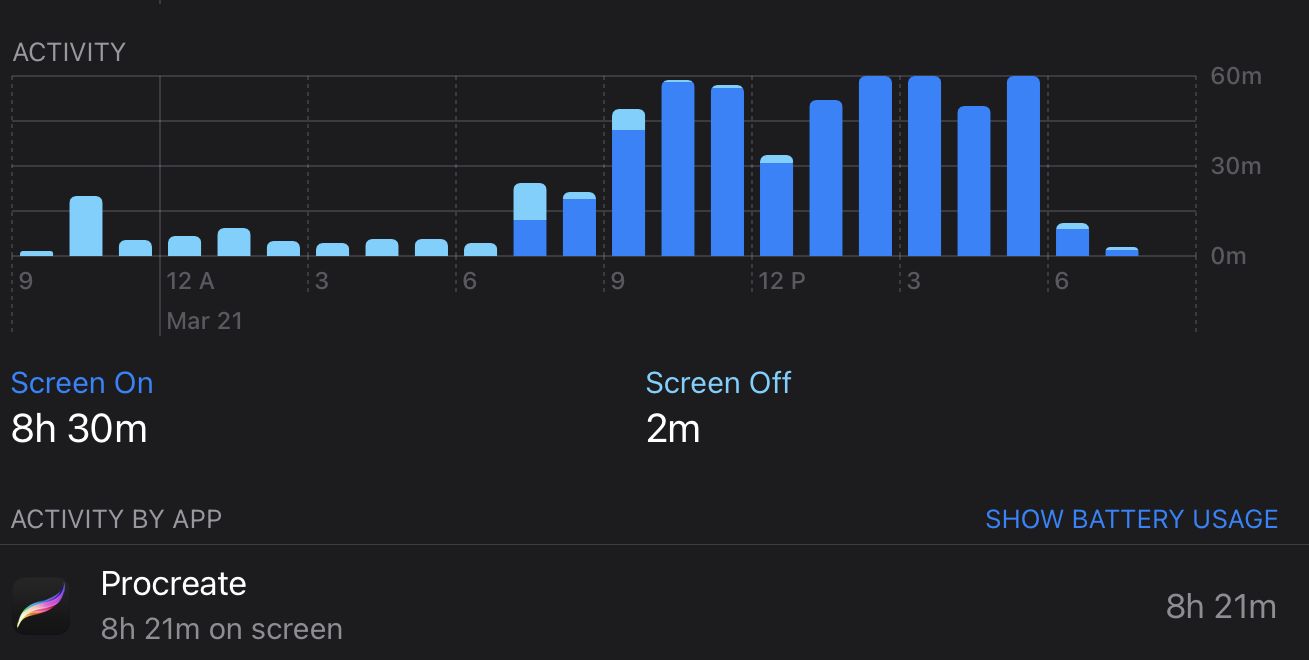The height and width of the screenshot is (660, 1309).
Task: Select the tall light-blue 10 PM bar
Action: click(x=86, y=226)
